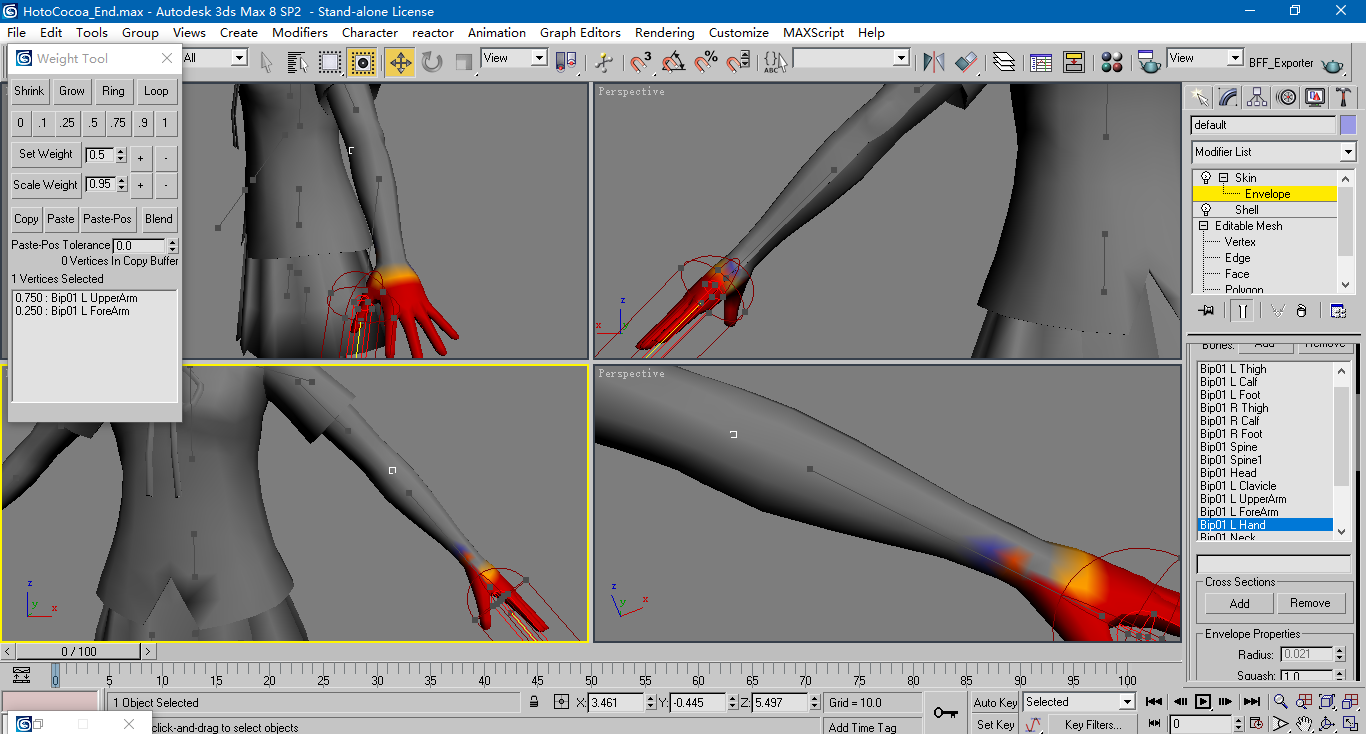Toggle the Shell modifier lightbulb
The height and width of the screenshot is (734, 1366).
(1206, 210)
